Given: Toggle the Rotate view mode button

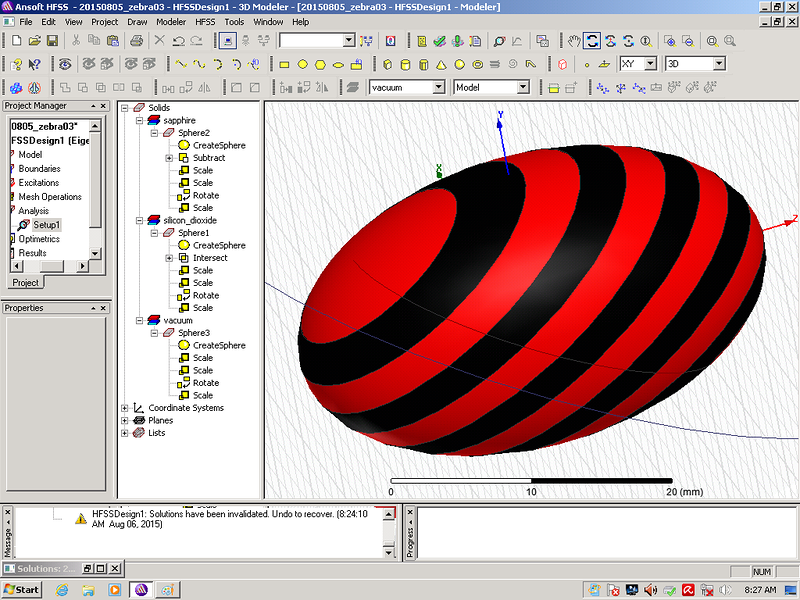Looking at the screenshot, I should [x=592, y=41].
